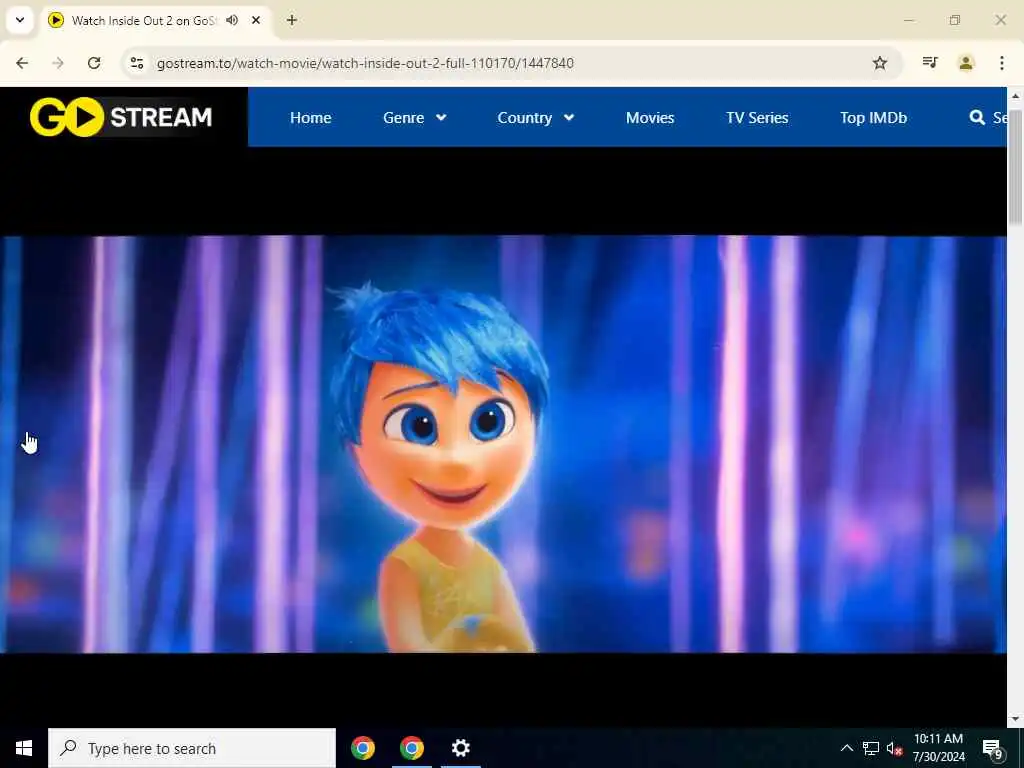
Task: Open the TV Series section
Action: pos(757,118)
